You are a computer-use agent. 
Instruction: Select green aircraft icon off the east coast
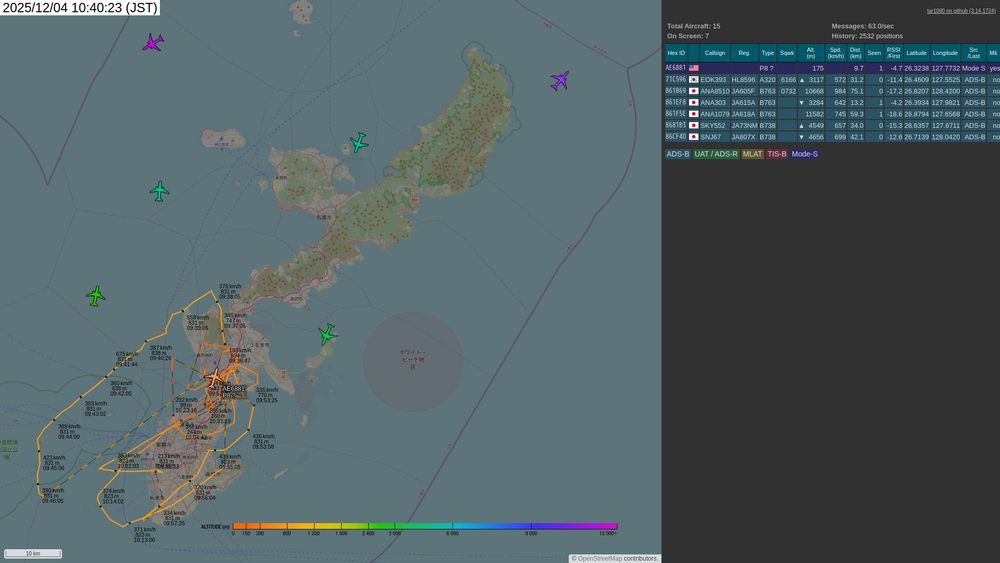pyautogui.click(x=327, y=334)
